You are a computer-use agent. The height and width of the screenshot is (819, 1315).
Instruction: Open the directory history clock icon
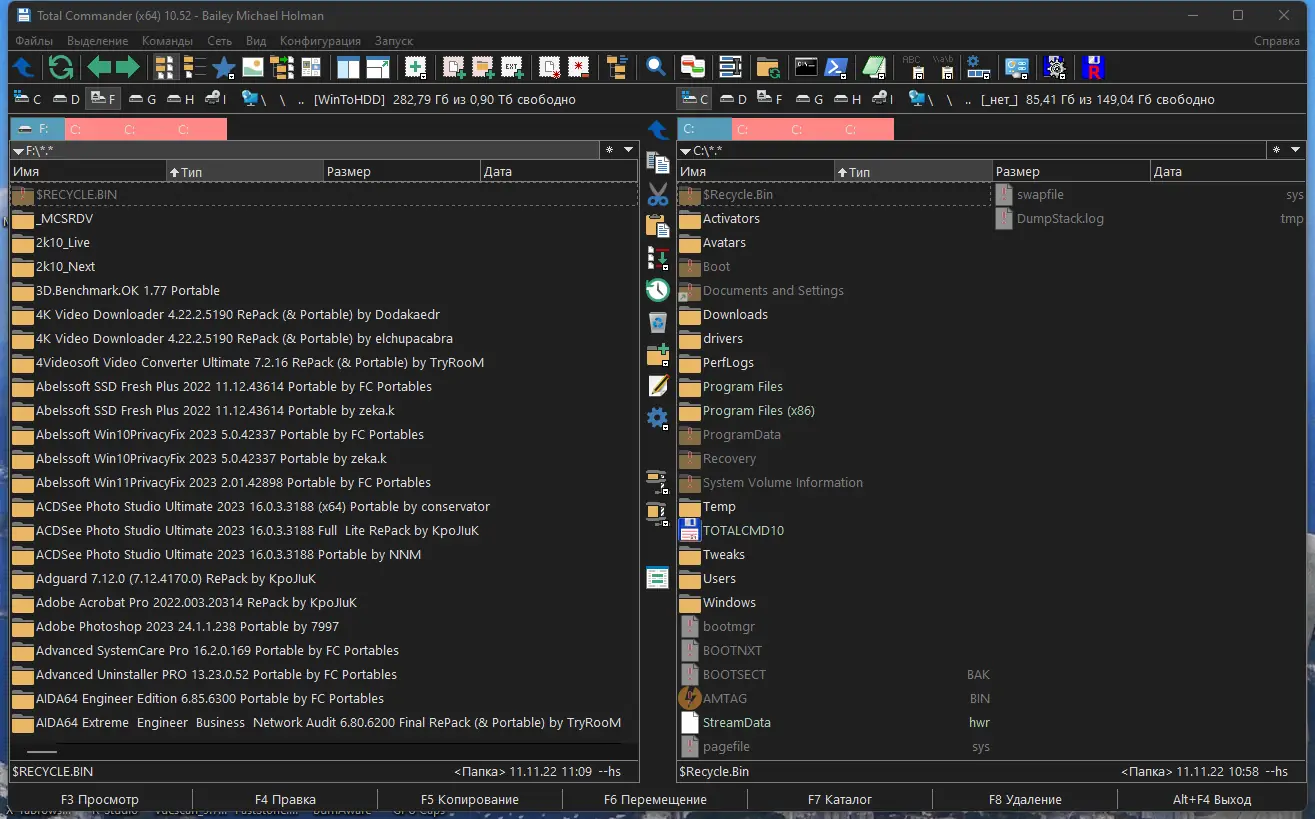(x=657, y=290)
